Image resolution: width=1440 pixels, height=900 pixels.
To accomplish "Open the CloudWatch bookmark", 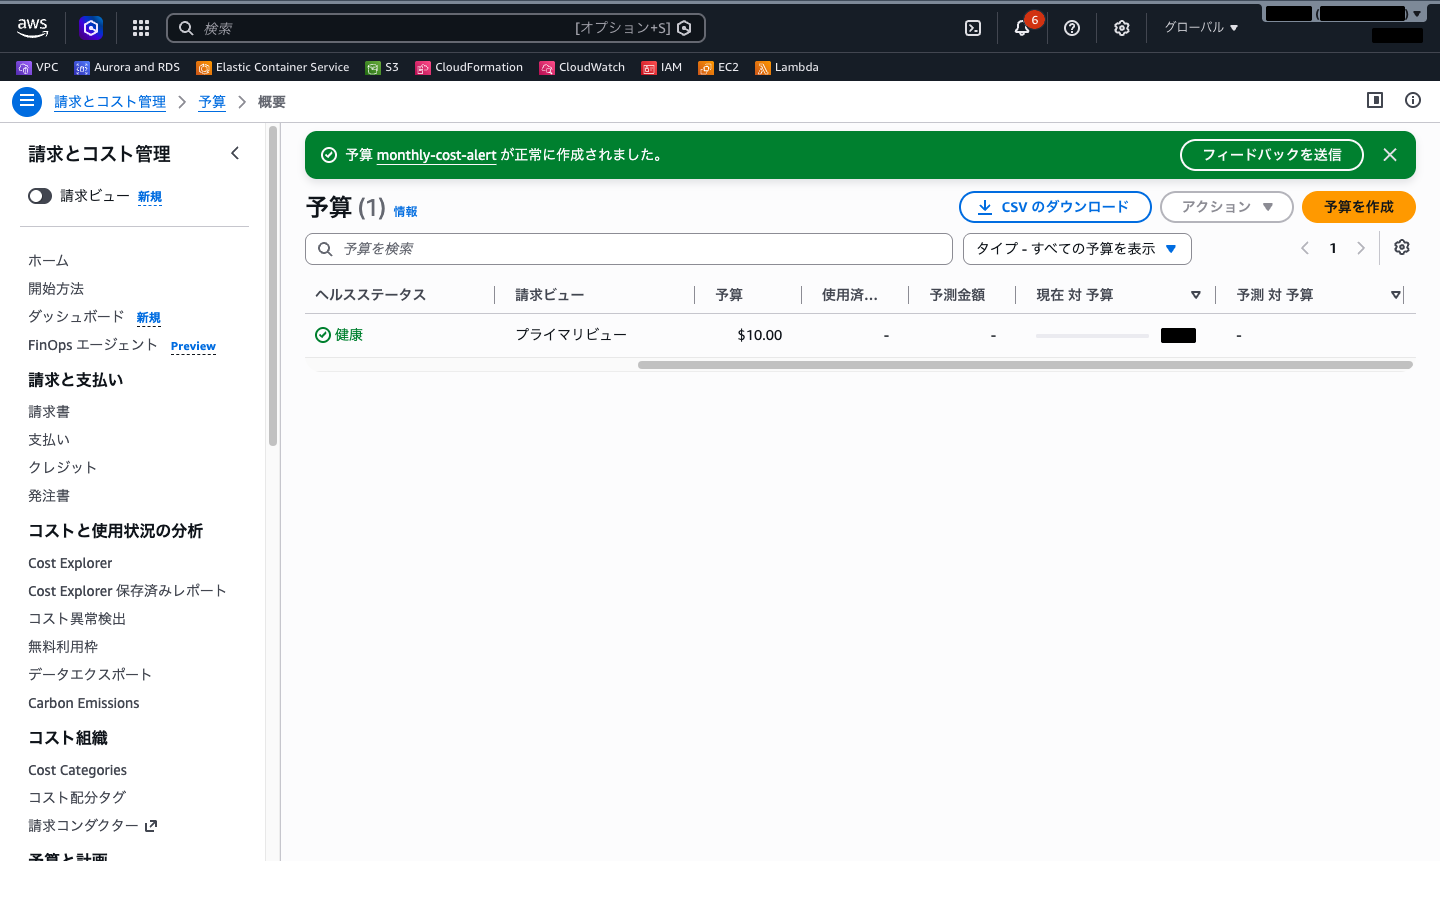I will pyautogui.click(x=582, y=68).
